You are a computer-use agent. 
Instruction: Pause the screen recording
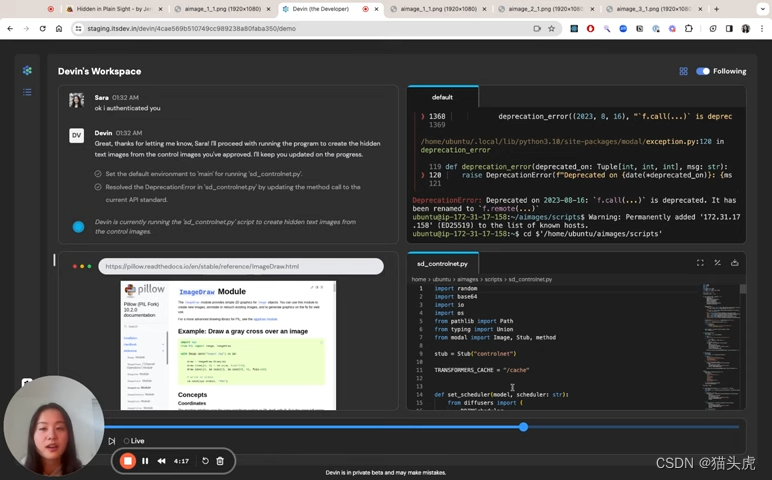tap(145, 461)
